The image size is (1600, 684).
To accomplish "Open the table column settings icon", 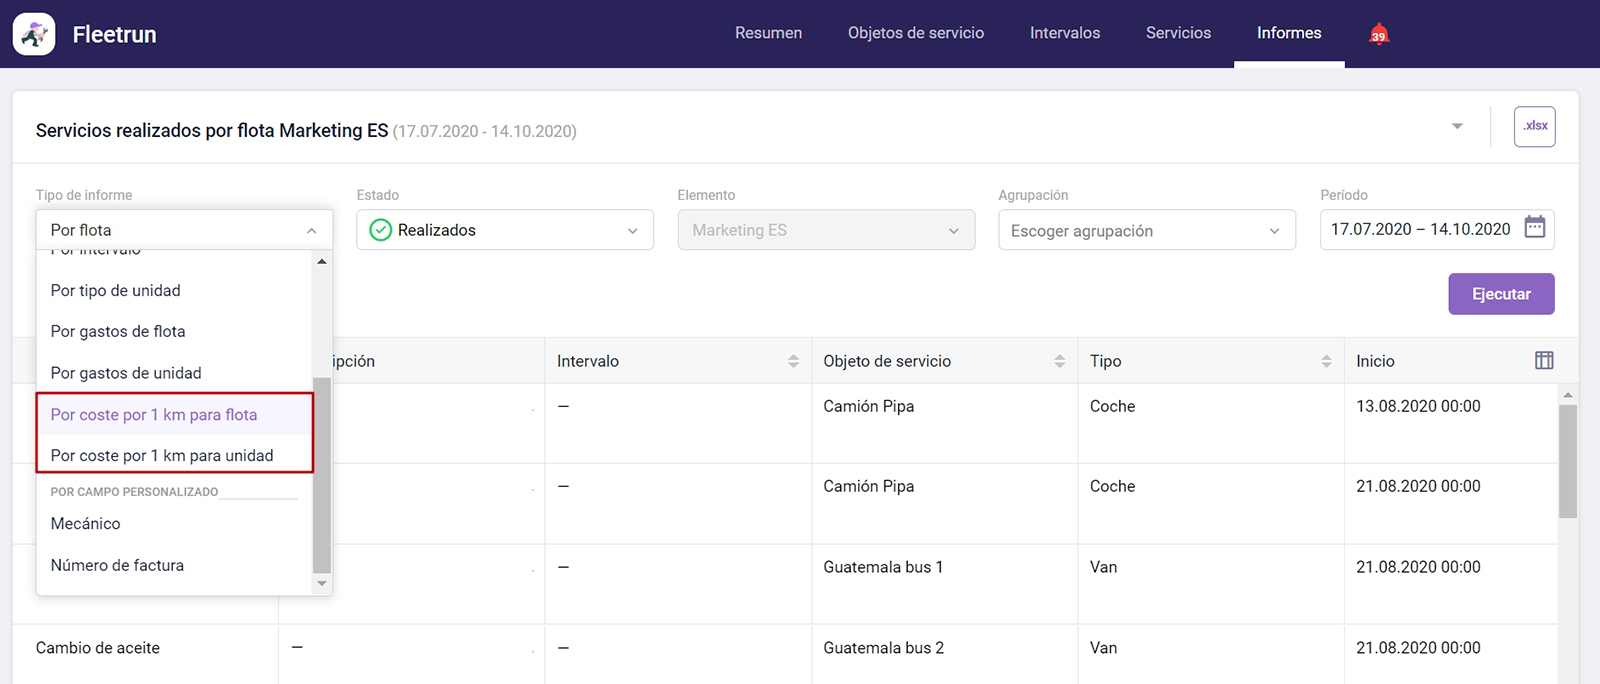I will [1543, 361].
